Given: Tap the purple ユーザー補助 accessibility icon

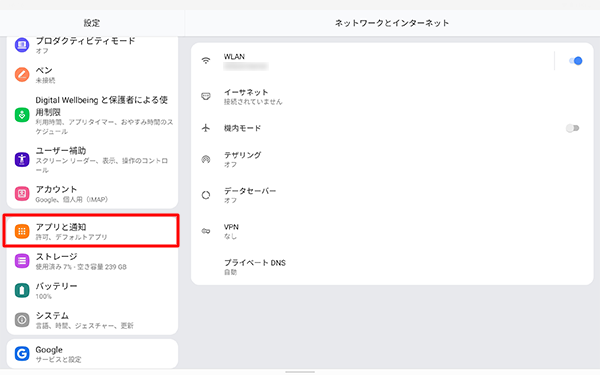Looking at the screenshot, I should (22, 159).
